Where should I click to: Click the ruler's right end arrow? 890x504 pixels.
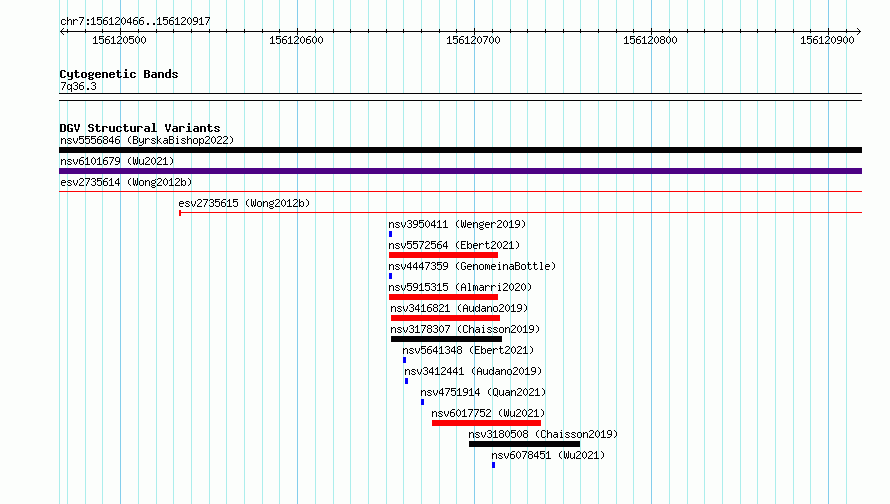click(x=859, y=32)
